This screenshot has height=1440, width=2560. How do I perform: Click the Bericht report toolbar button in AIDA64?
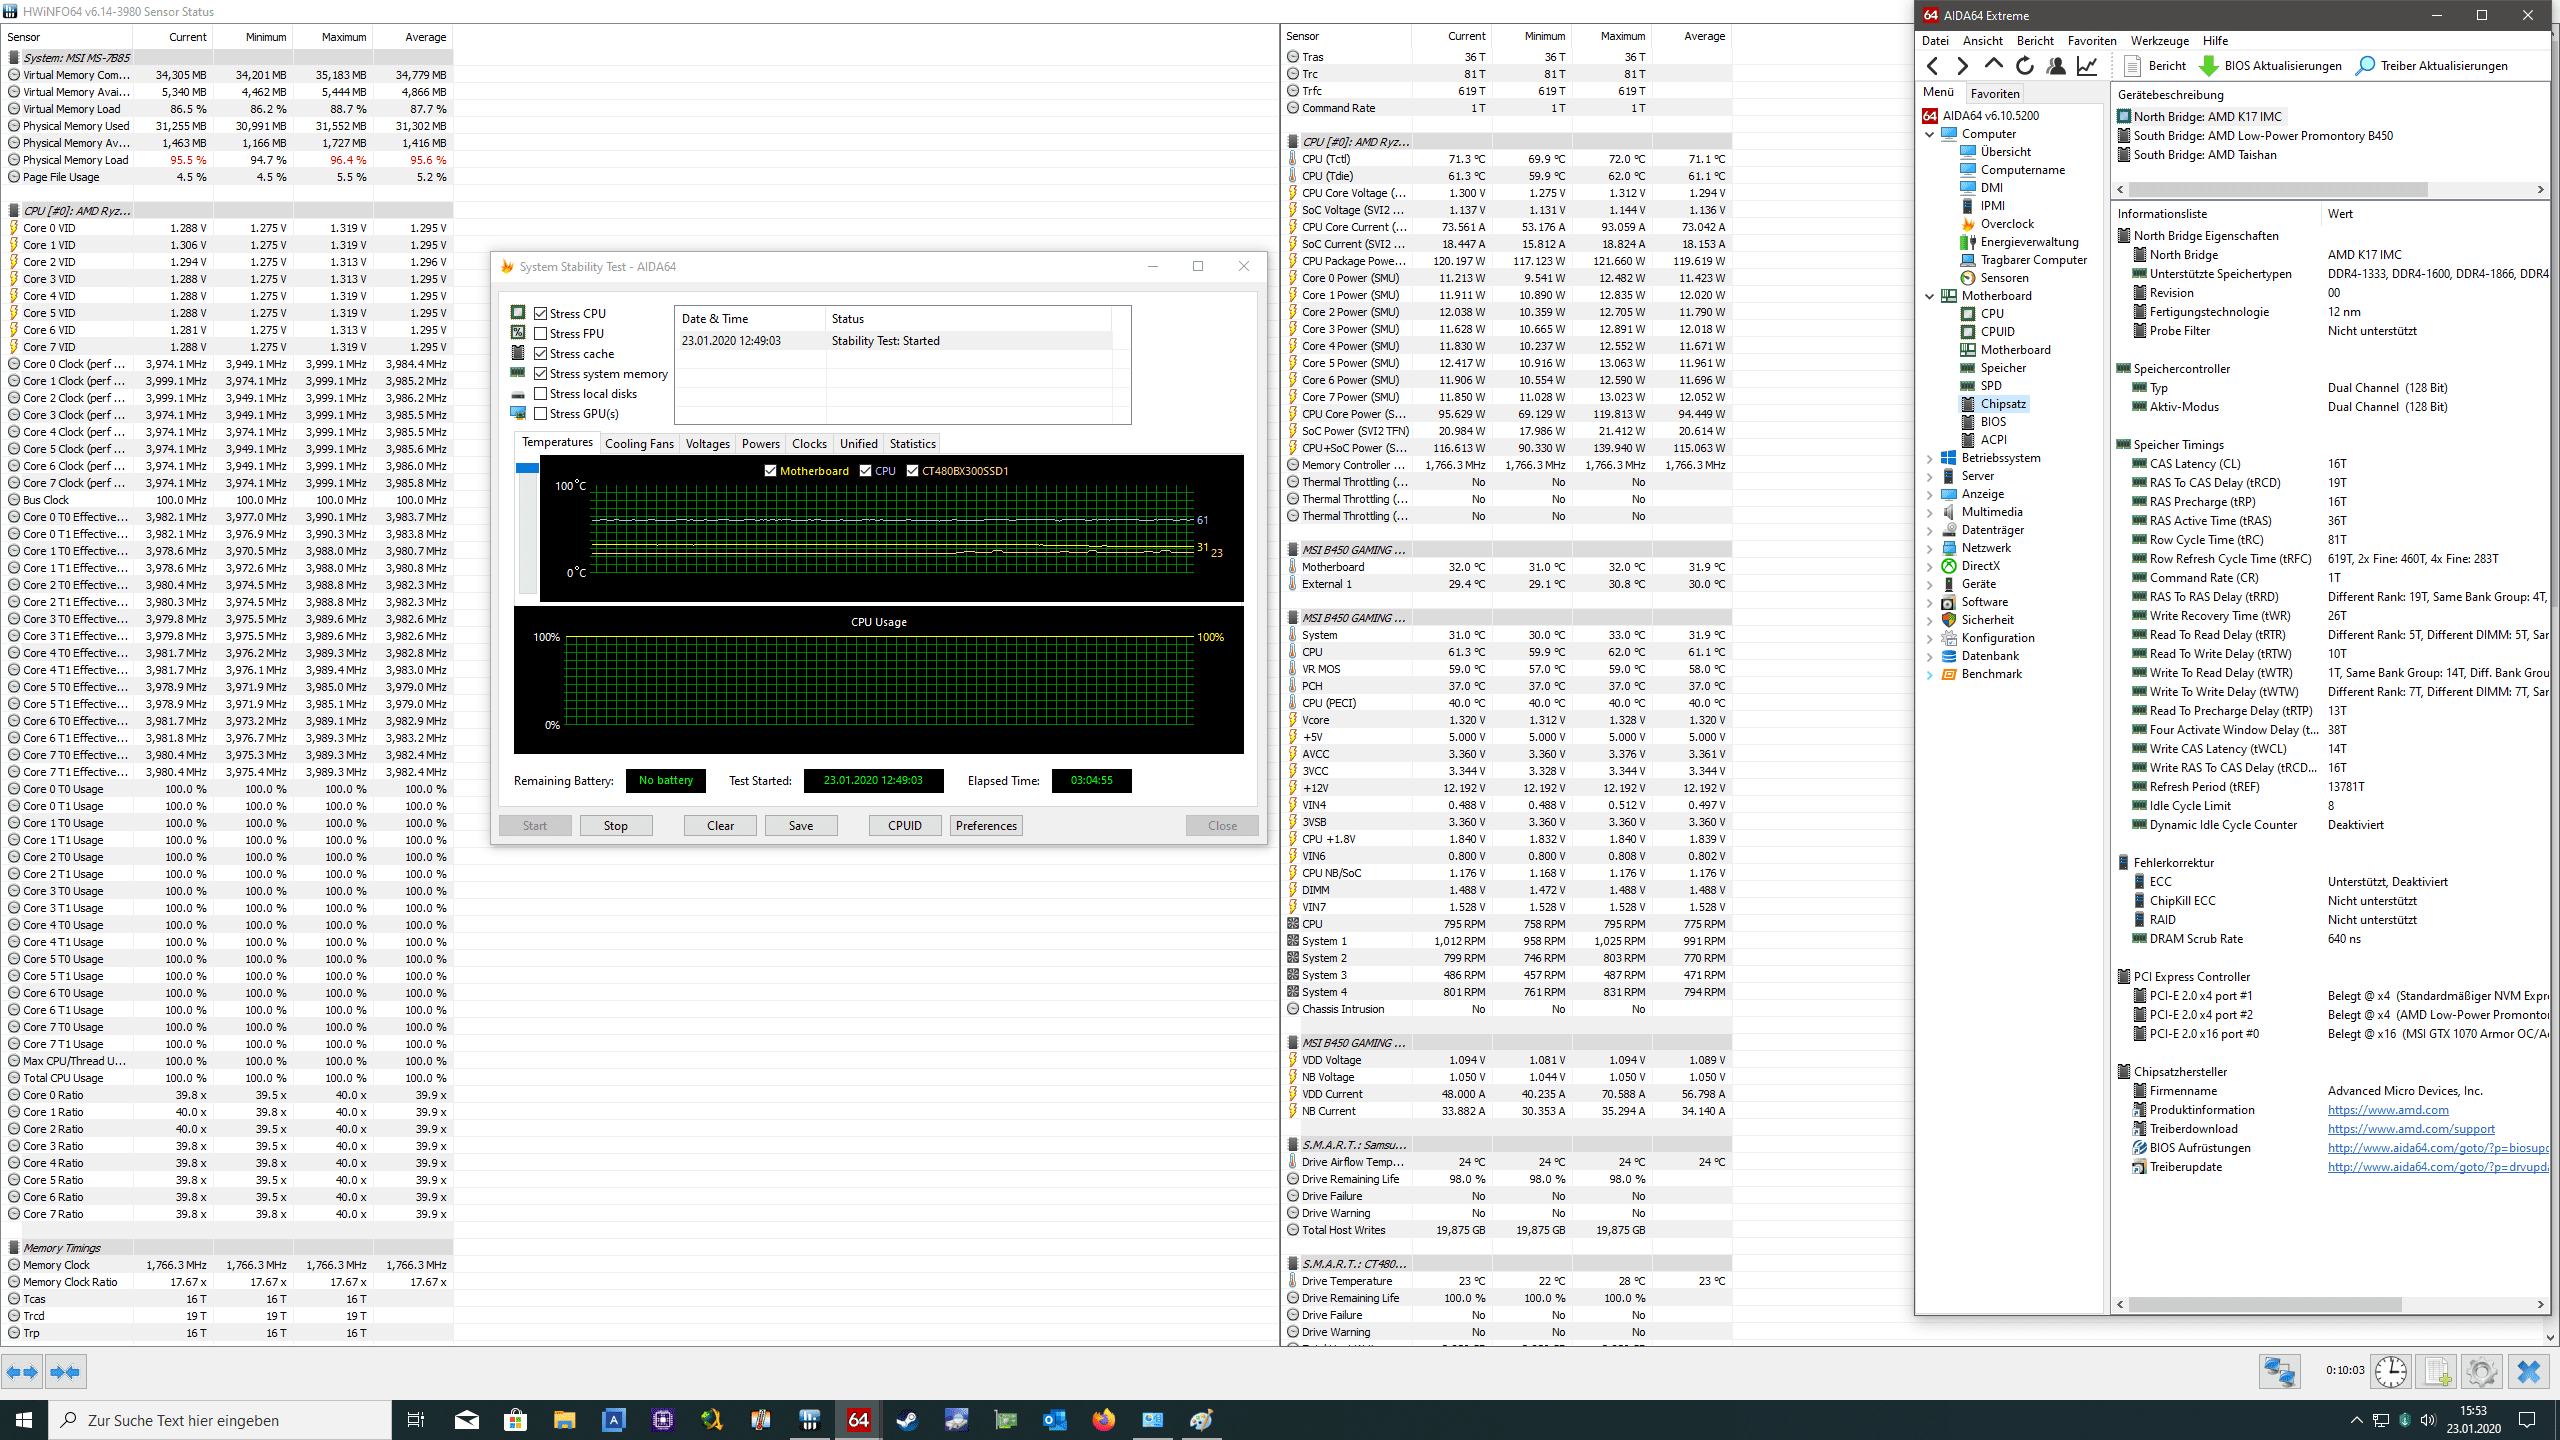tap(2154, 66)
